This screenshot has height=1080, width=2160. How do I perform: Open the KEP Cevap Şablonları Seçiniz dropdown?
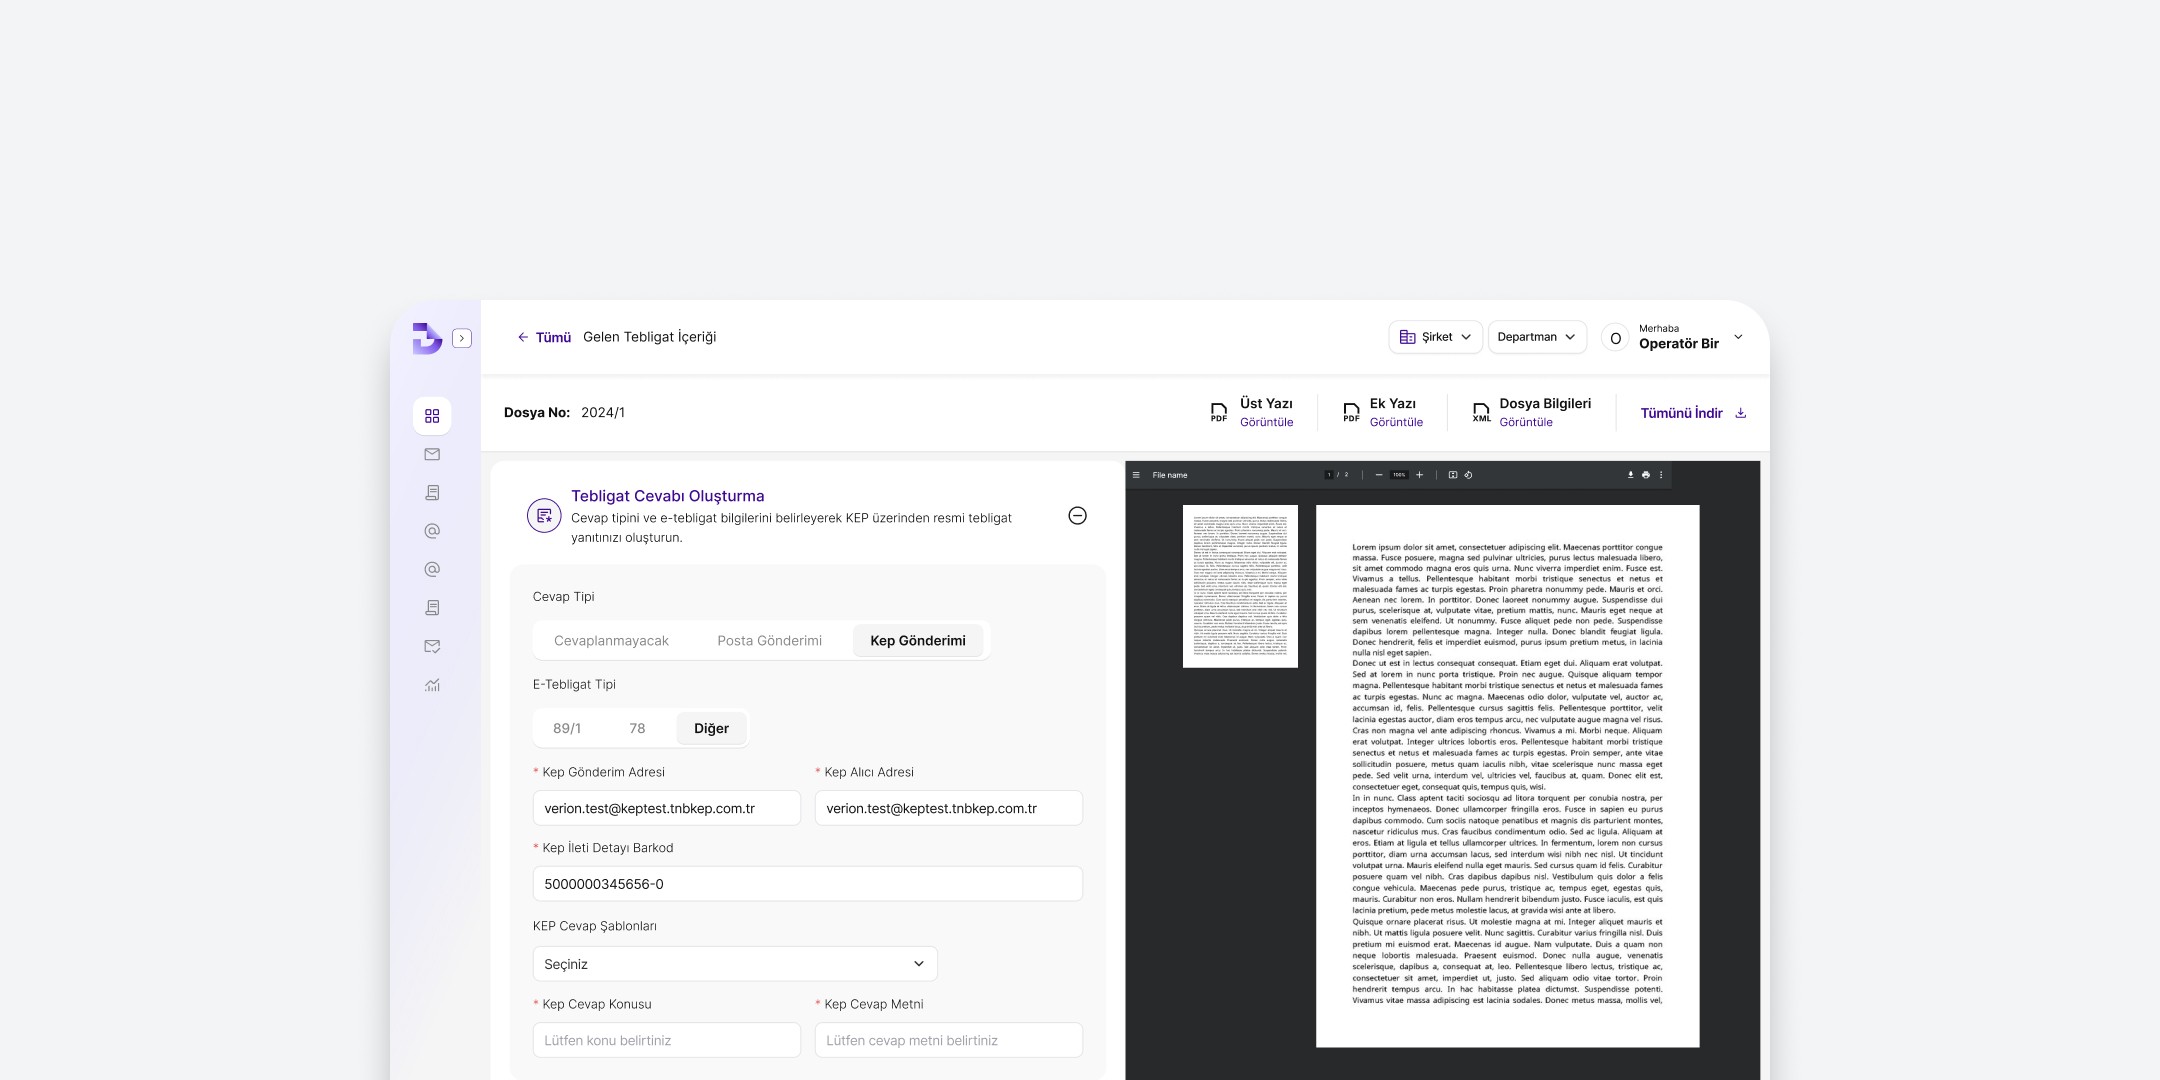point(735,964)
